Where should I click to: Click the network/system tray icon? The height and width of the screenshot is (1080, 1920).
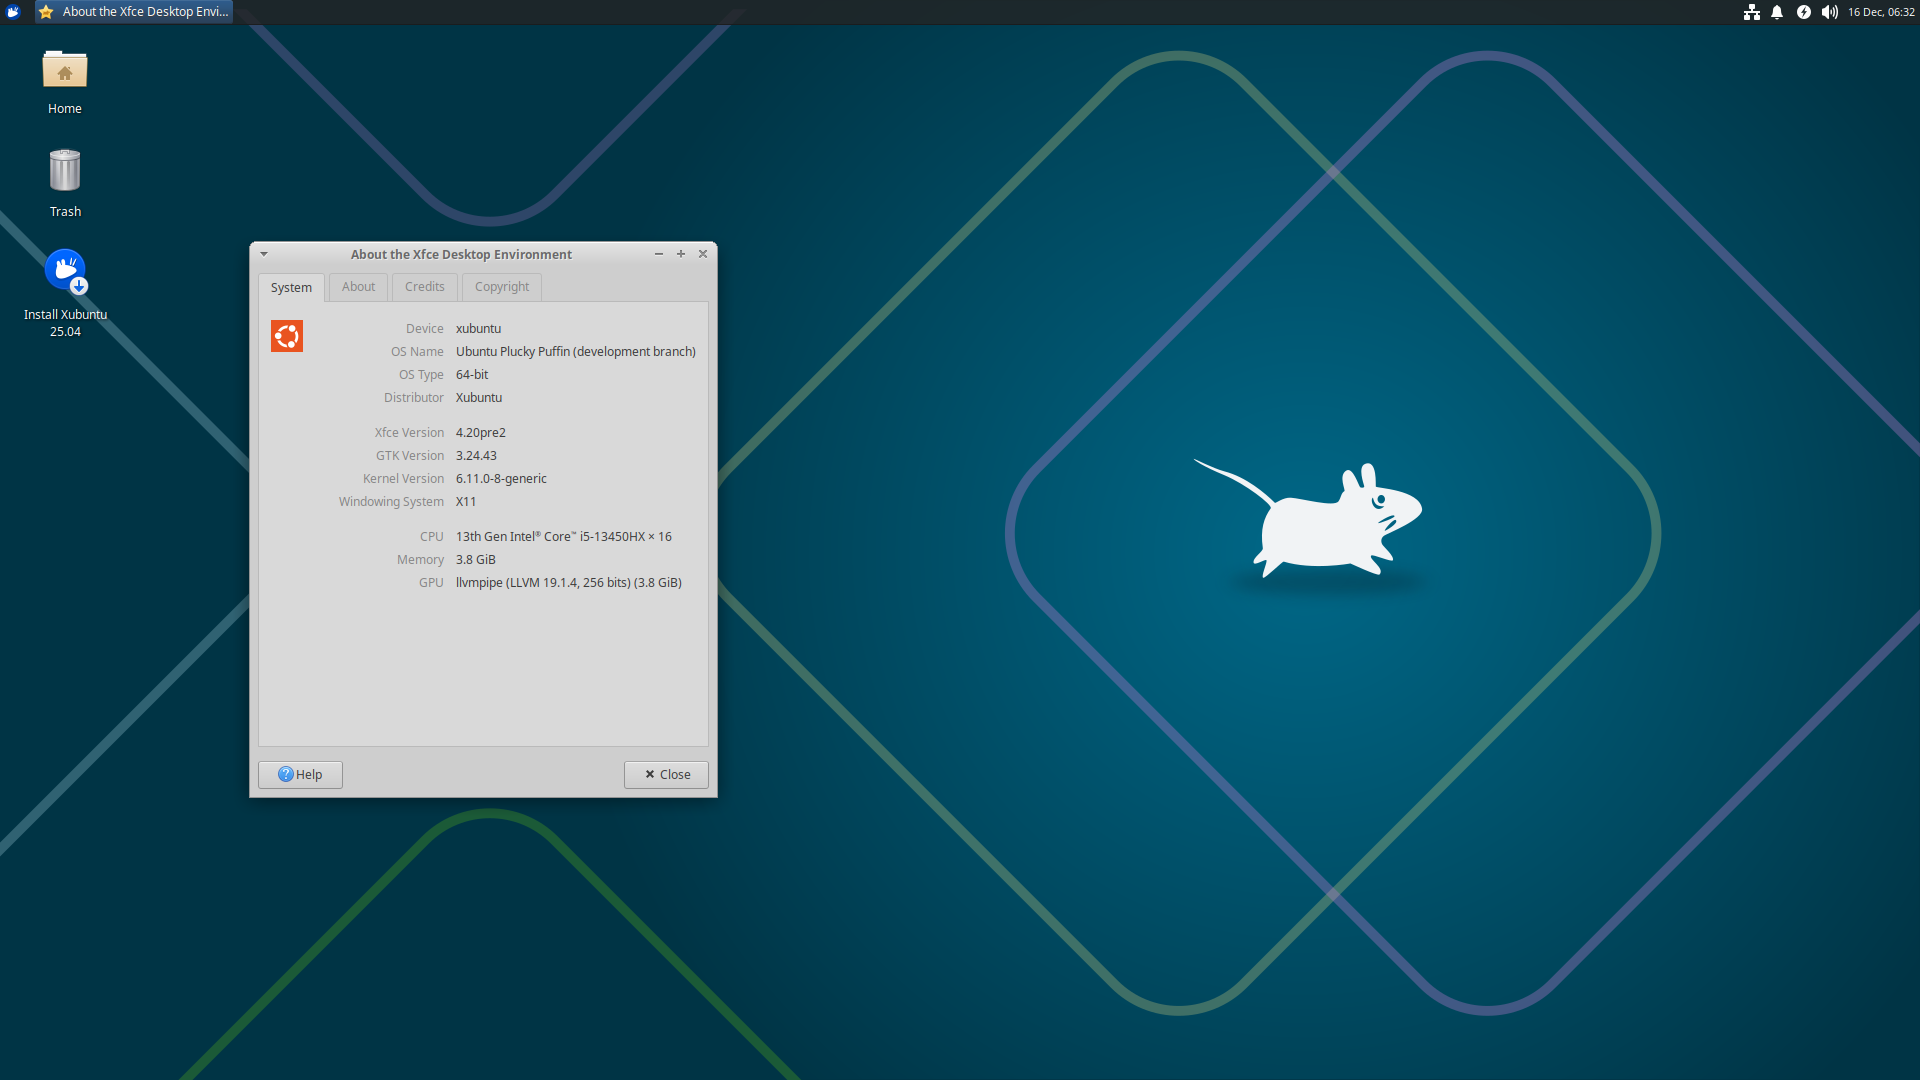[x=1751, y=12]
